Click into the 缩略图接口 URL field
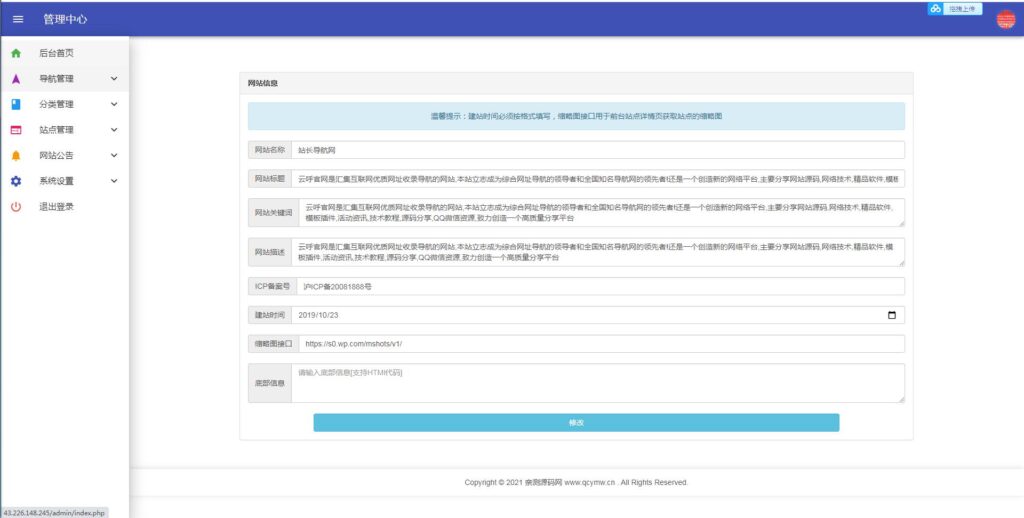 [x=601, y=344]
